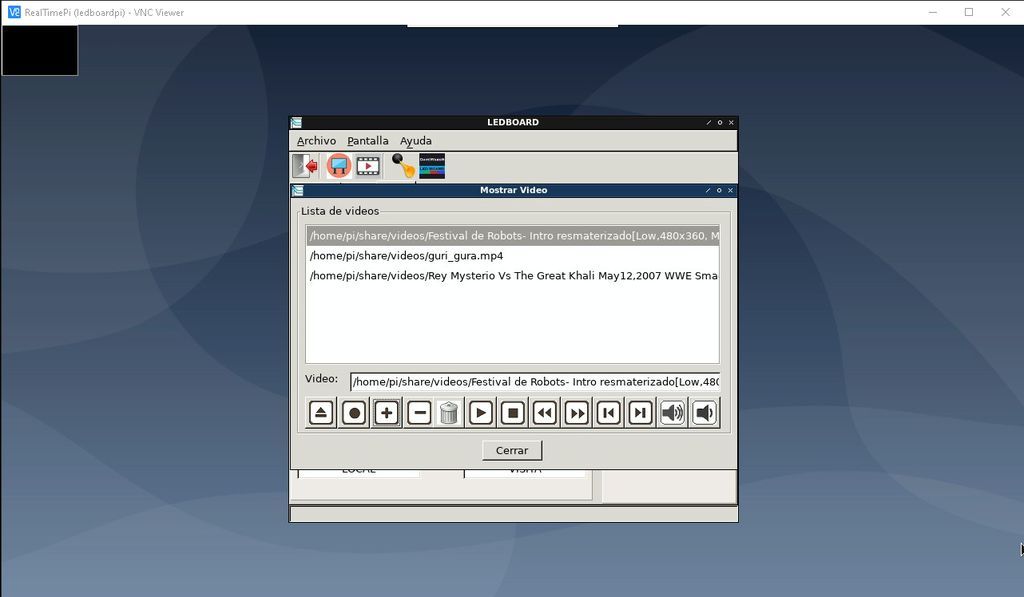This screenshot has width=1024, height=597.
Task: Rewind the video with the double-arrow control
Action: [543, 412]
